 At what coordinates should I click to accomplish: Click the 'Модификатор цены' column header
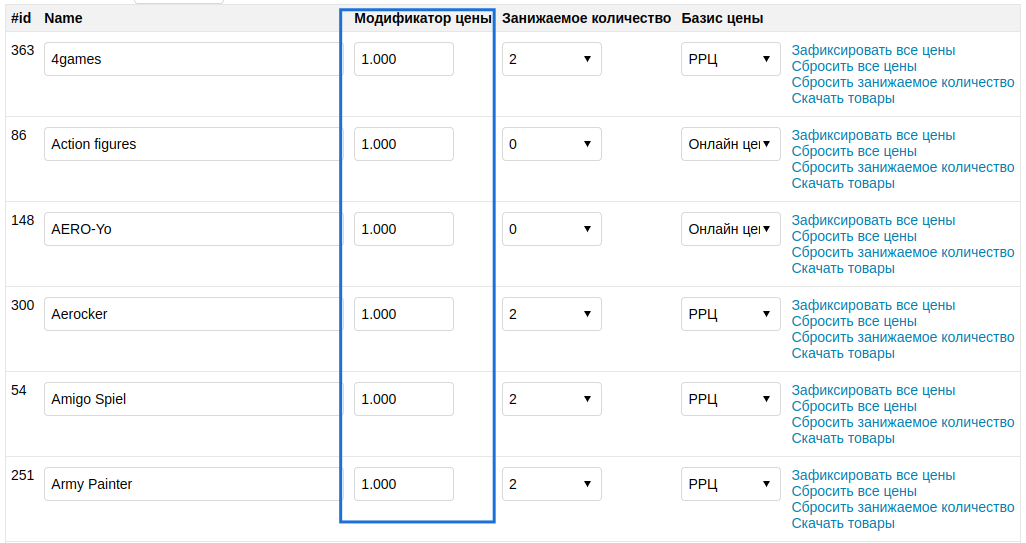[423, 18]
